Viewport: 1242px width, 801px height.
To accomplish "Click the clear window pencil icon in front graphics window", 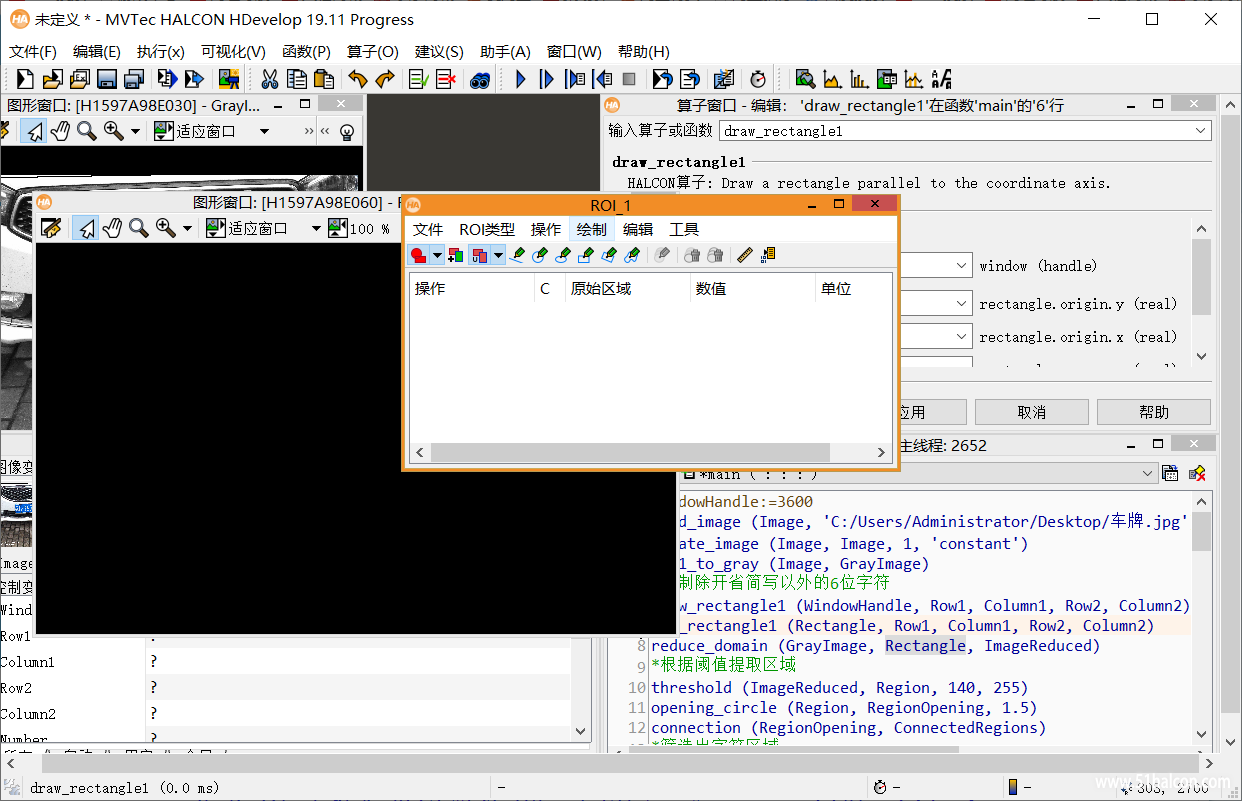I will [x=51, y=228].
